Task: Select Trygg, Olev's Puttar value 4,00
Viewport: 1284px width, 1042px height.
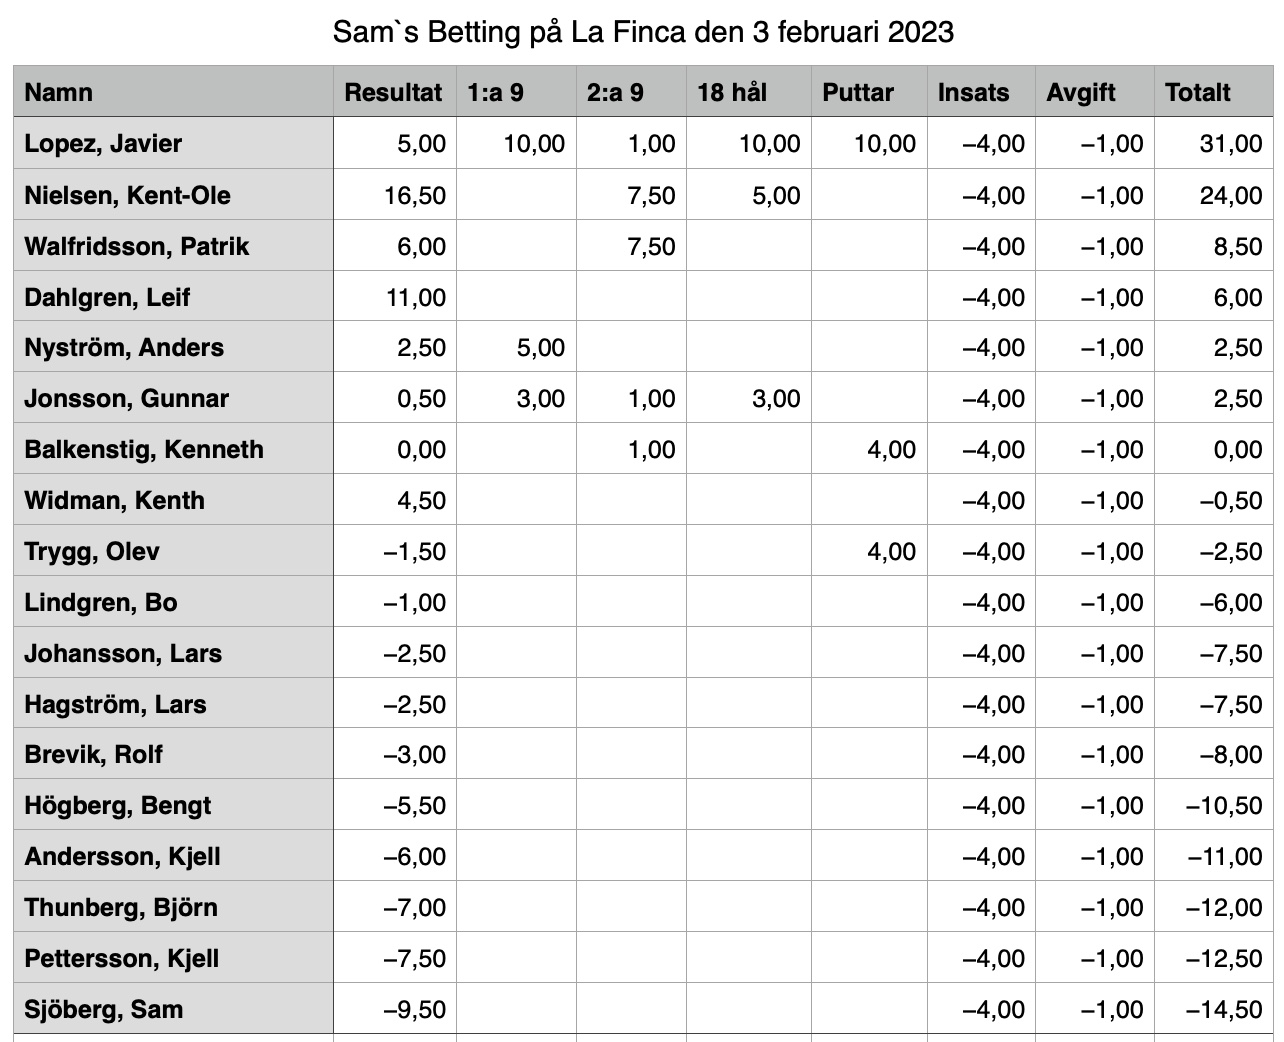Action: 869,551
